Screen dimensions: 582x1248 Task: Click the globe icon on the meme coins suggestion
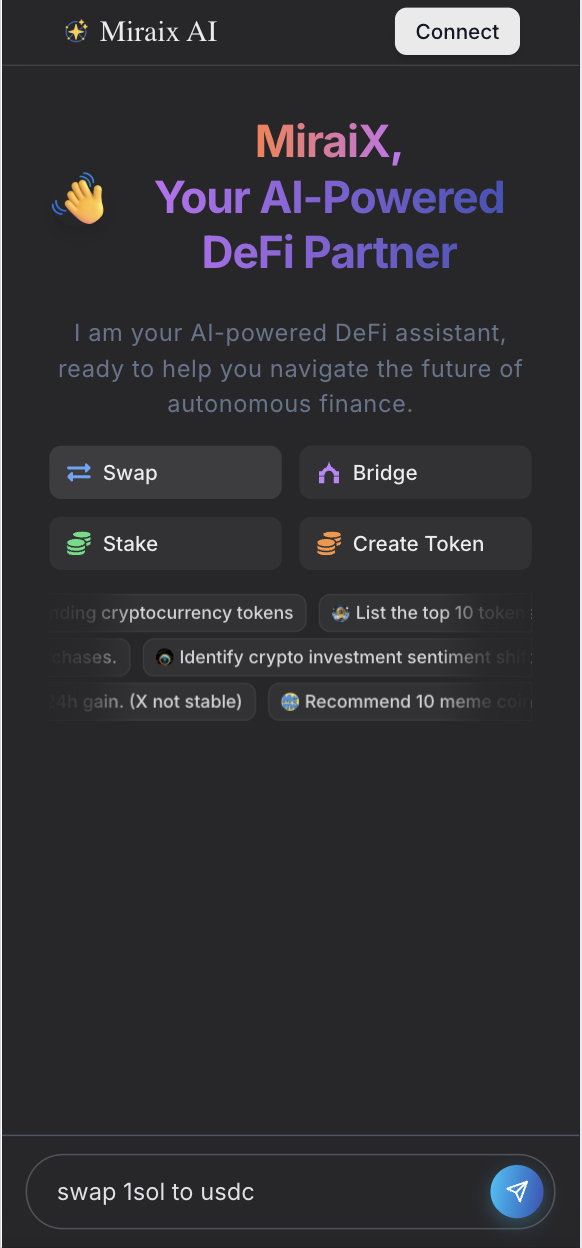(x=288, y=701)
